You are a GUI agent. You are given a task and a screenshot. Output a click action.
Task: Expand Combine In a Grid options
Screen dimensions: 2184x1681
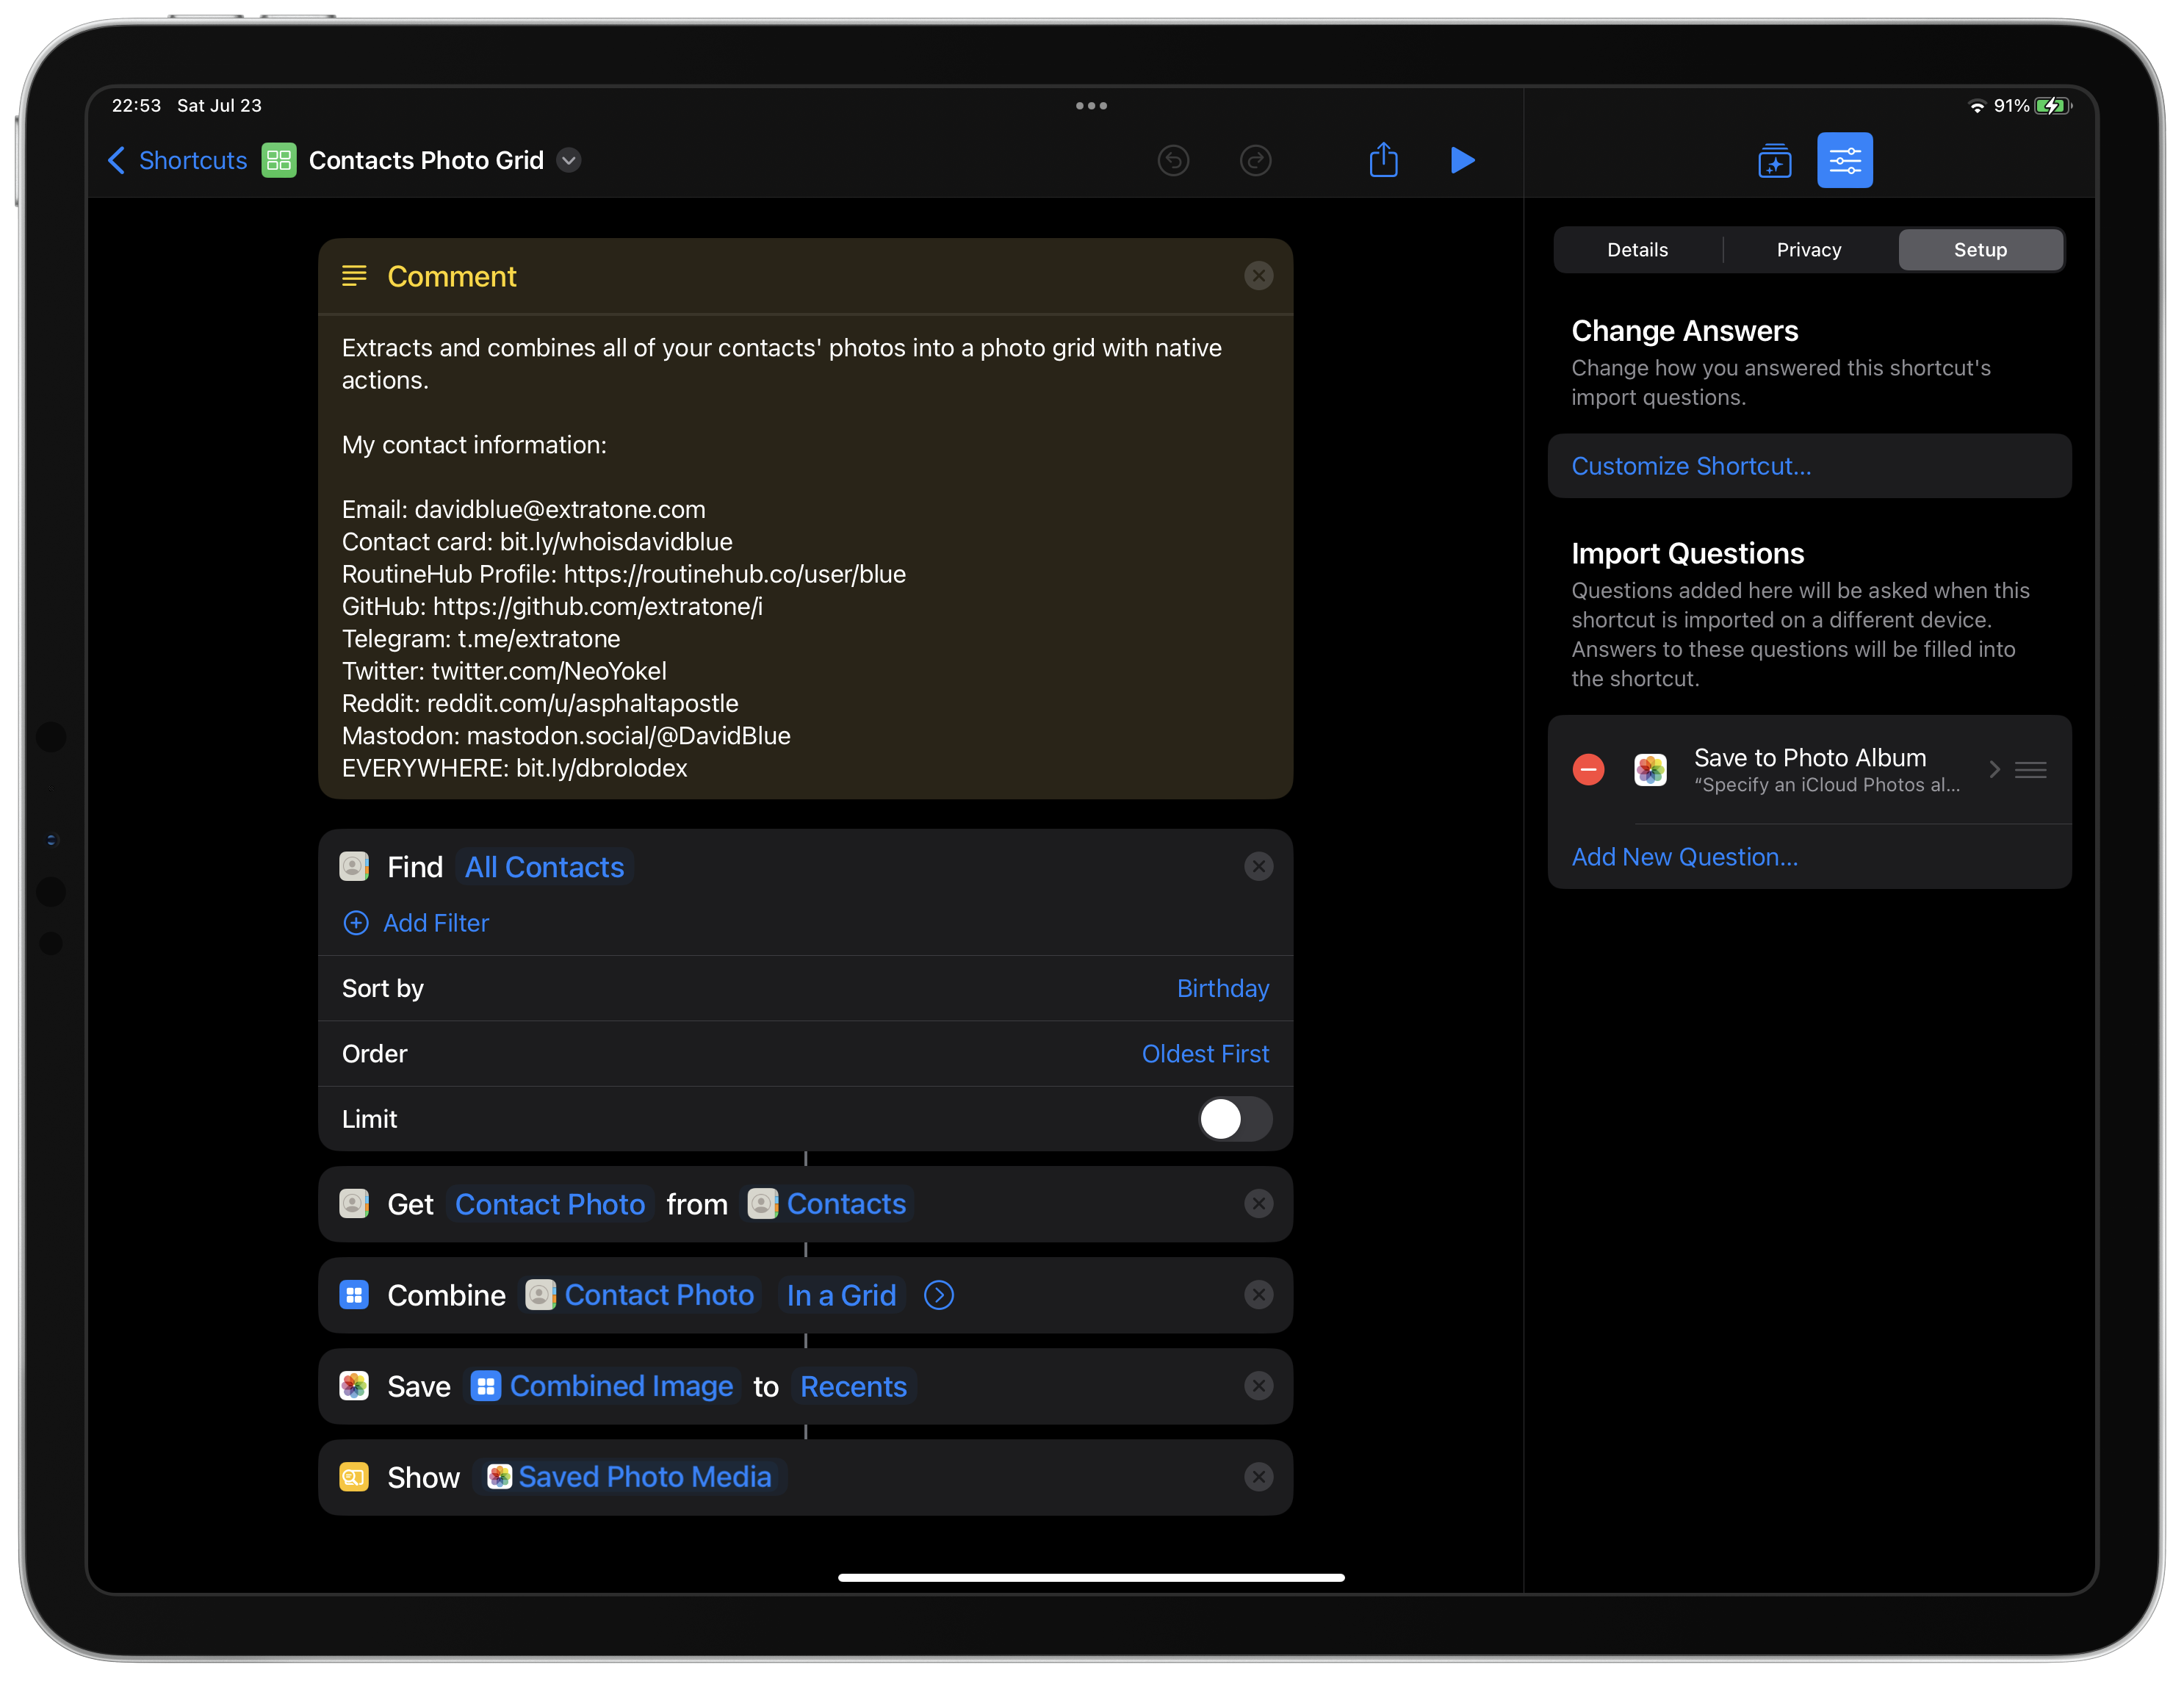pyautogui.click(x=938, y=1295)
